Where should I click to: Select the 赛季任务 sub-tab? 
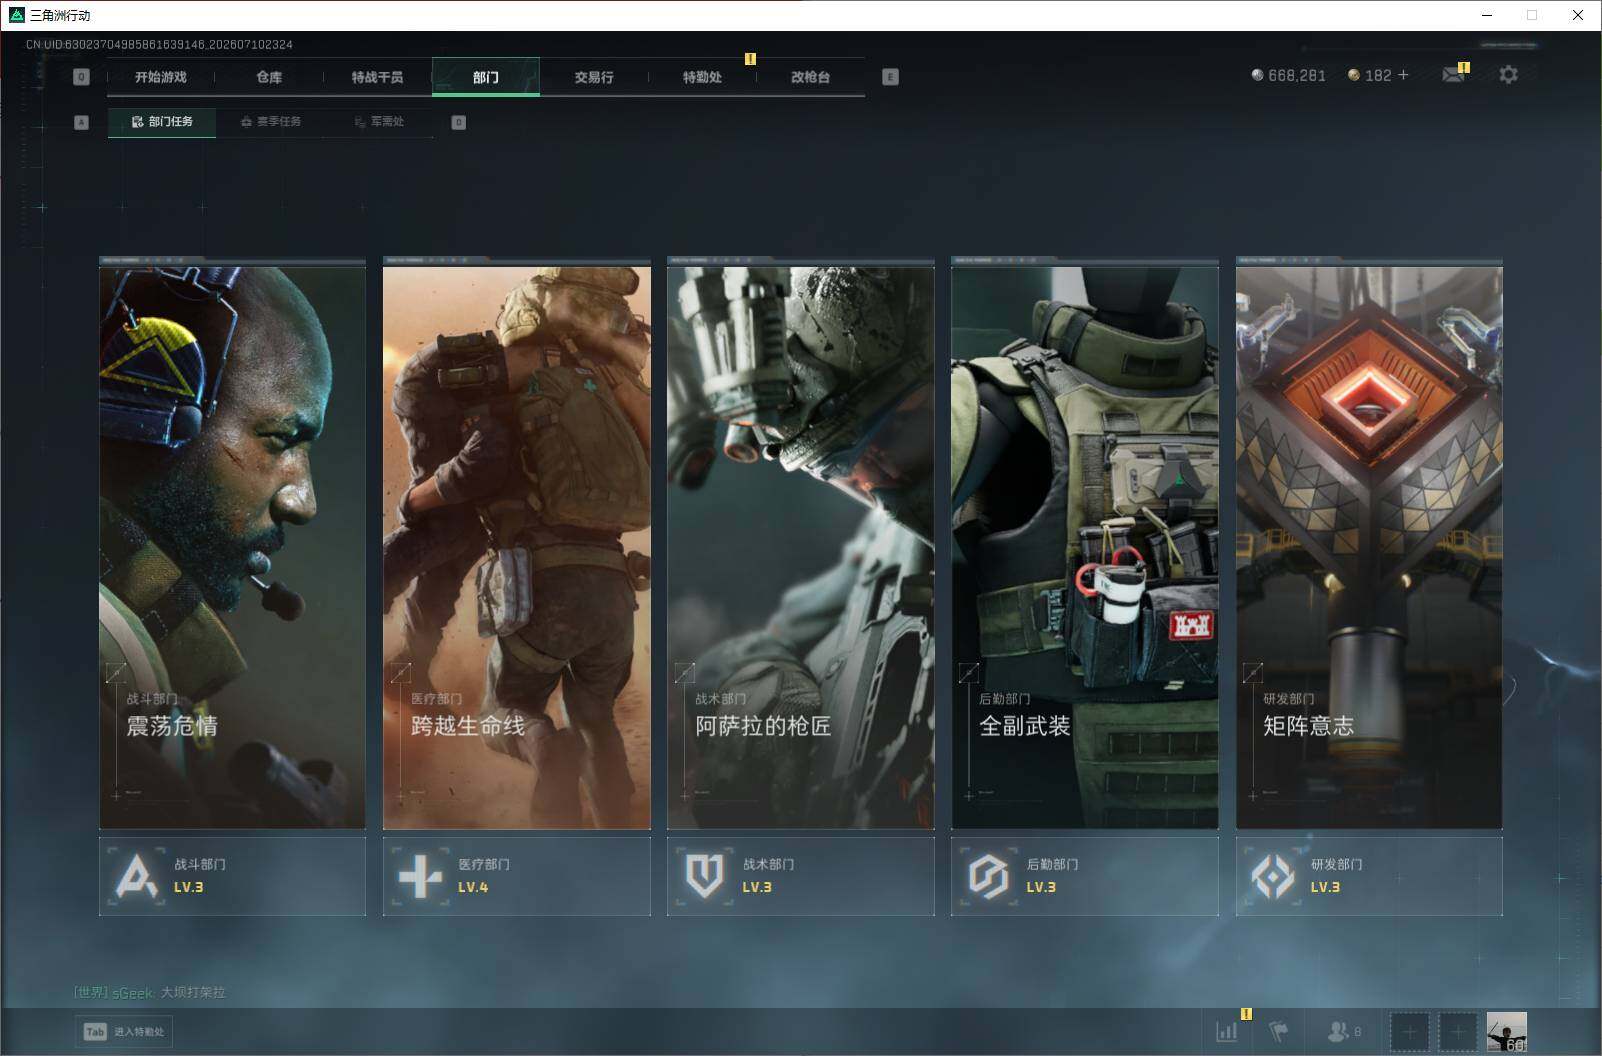point(271,122)
